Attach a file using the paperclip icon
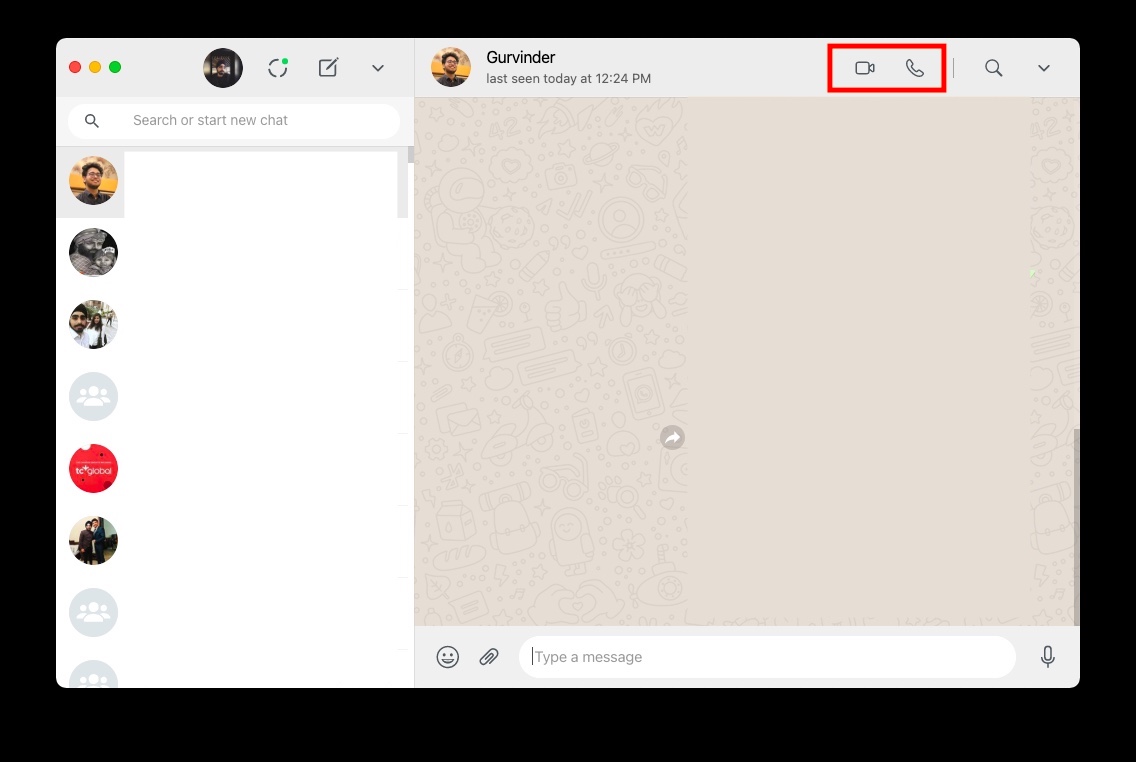 pyautogui.click(x=489, y=657)
